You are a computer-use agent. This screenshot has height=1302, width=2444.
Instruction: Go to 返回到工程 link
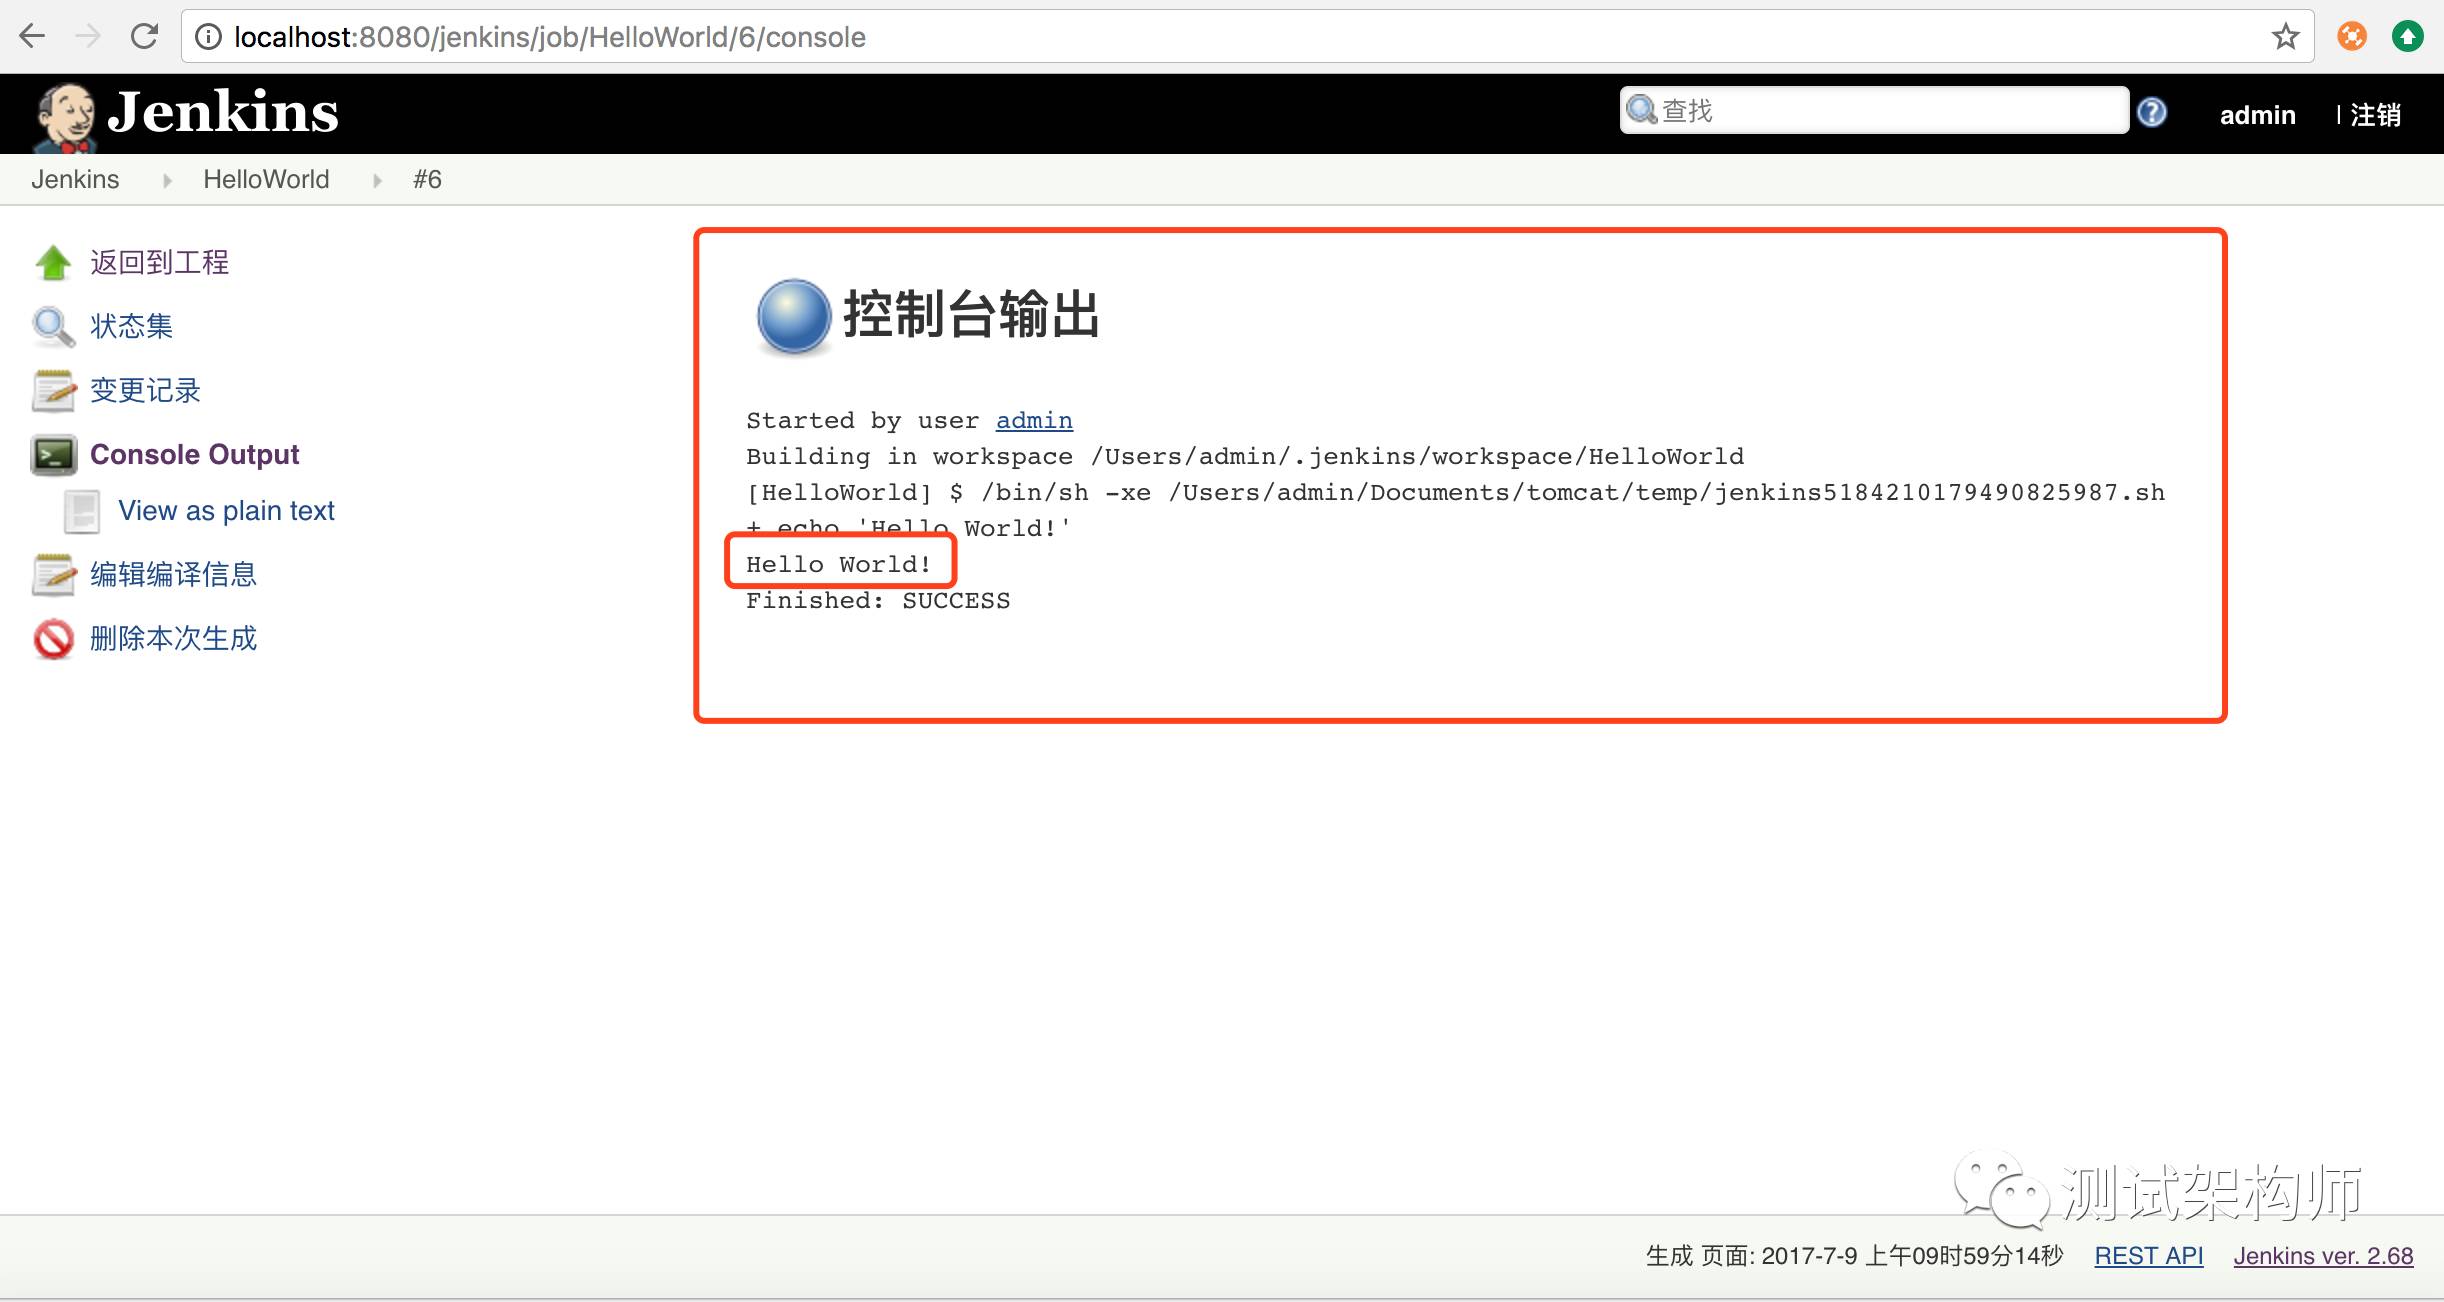pos(160,263)
